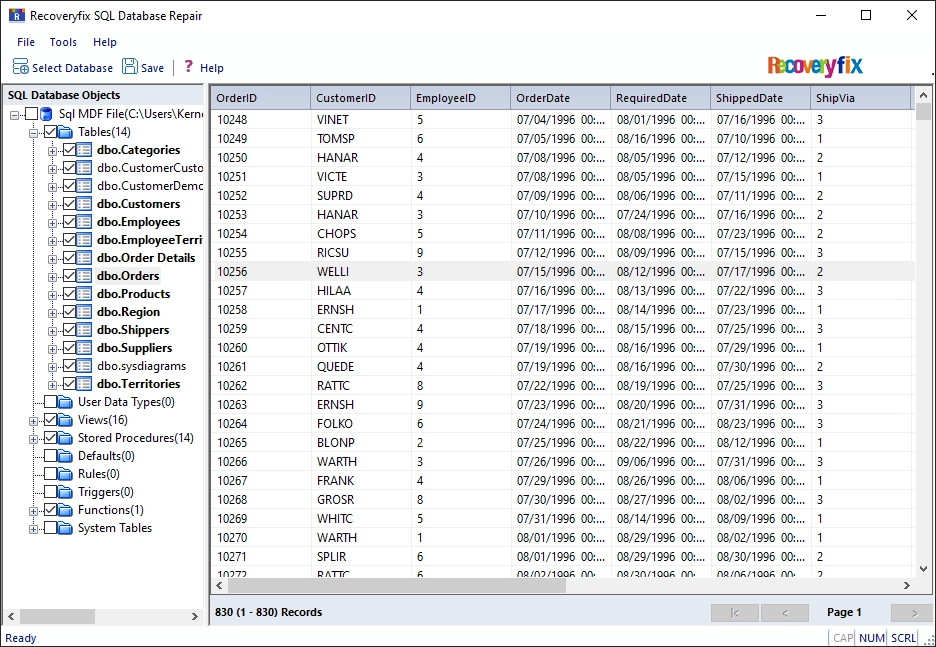This screenshot has height=647, width=936.
Task: Click the Triggers(0) folder icon
Action: (66, 492)
